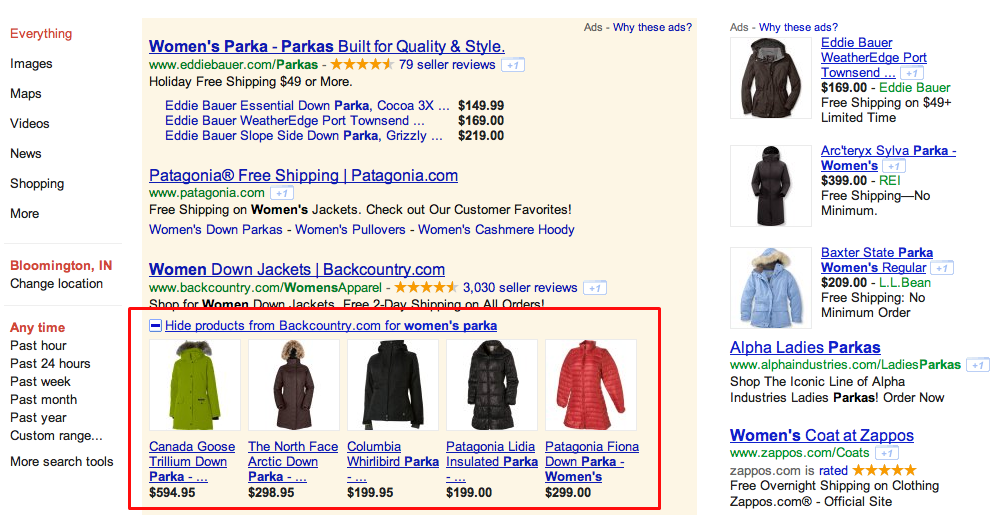Click the +1 button beside Backcountry seller reviews
This screenshot has width=1008, height=517.
coord(595,288)
